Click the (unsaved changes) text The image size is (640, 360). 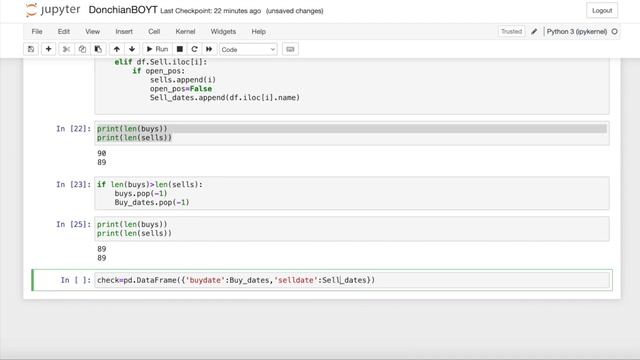pyautogui.click(x=295, y=11)
